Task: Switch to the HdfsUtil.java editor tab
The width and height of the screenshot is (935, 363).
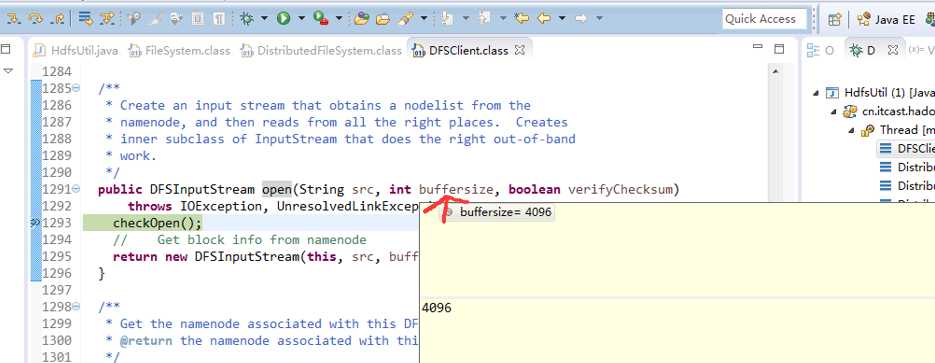Action: tap(76, 51)
